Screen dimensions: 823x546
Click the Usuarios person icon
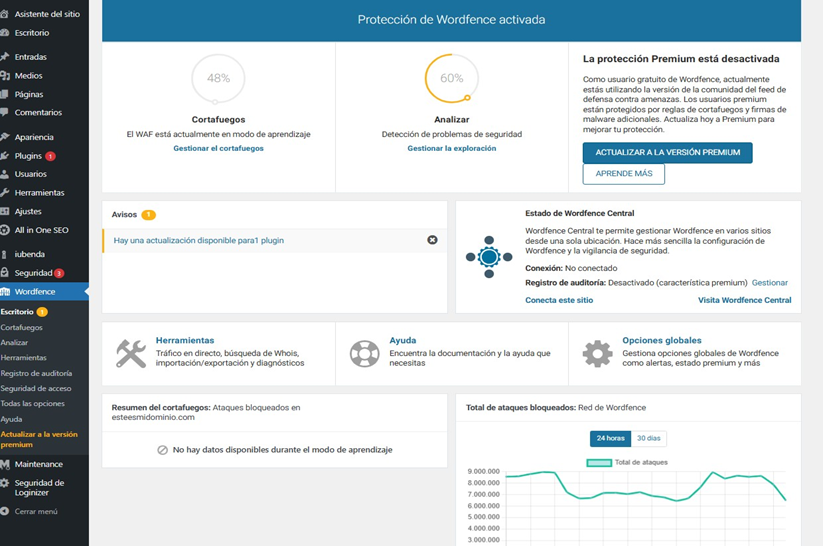5,174
